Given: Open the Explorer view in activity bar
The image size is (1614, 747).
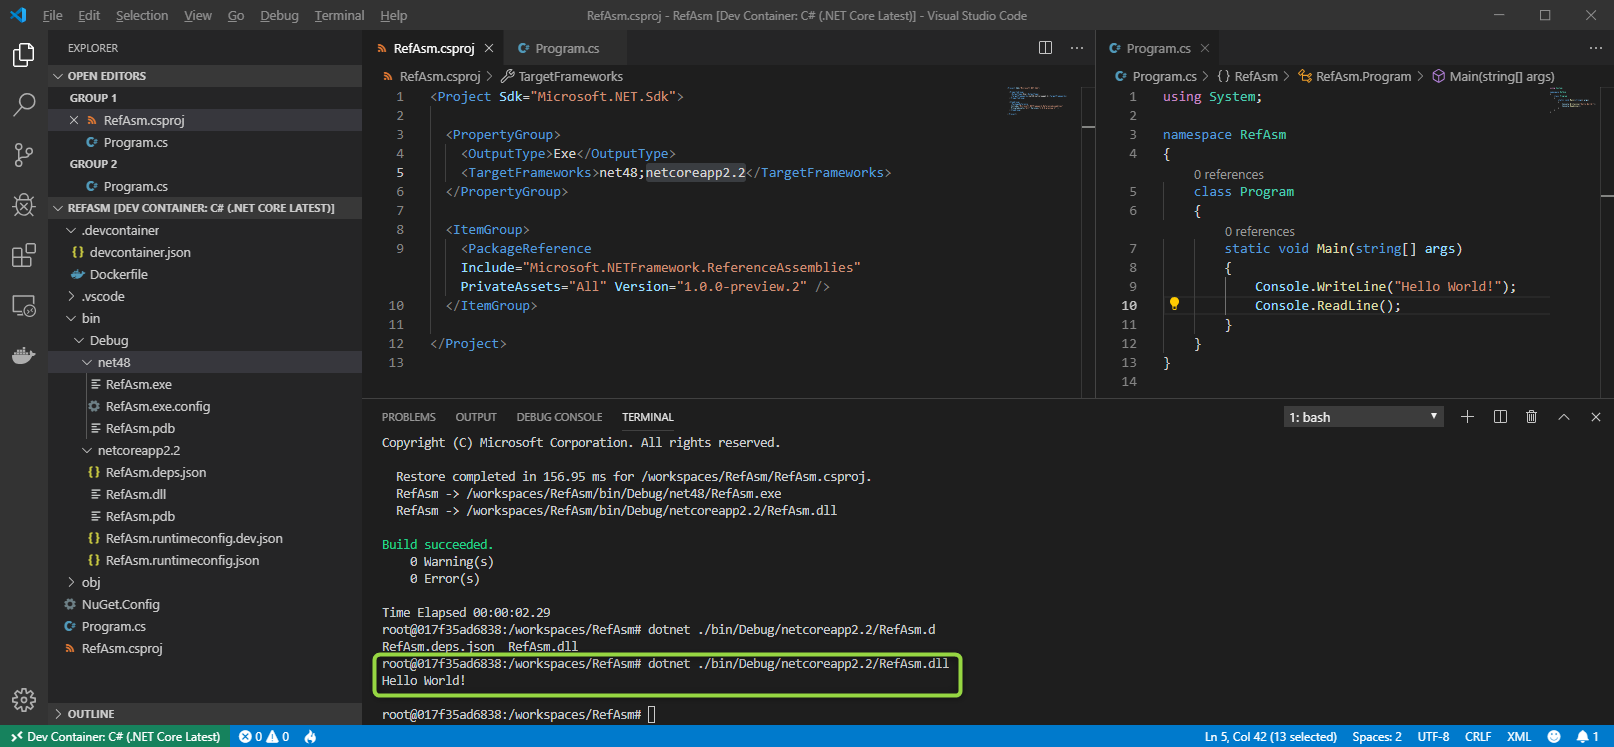Looking at the screenshot, I should 24,55.
